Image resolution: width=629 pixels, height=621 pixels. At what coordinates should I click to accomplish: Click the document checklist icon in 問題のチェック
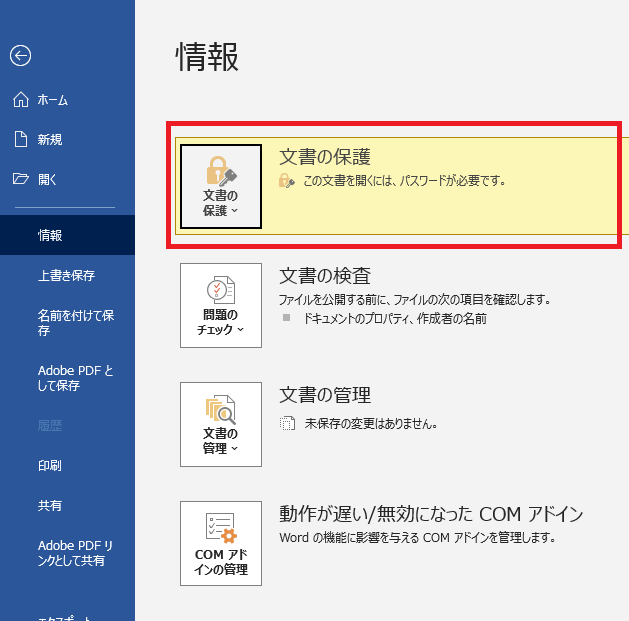point(221,290)
